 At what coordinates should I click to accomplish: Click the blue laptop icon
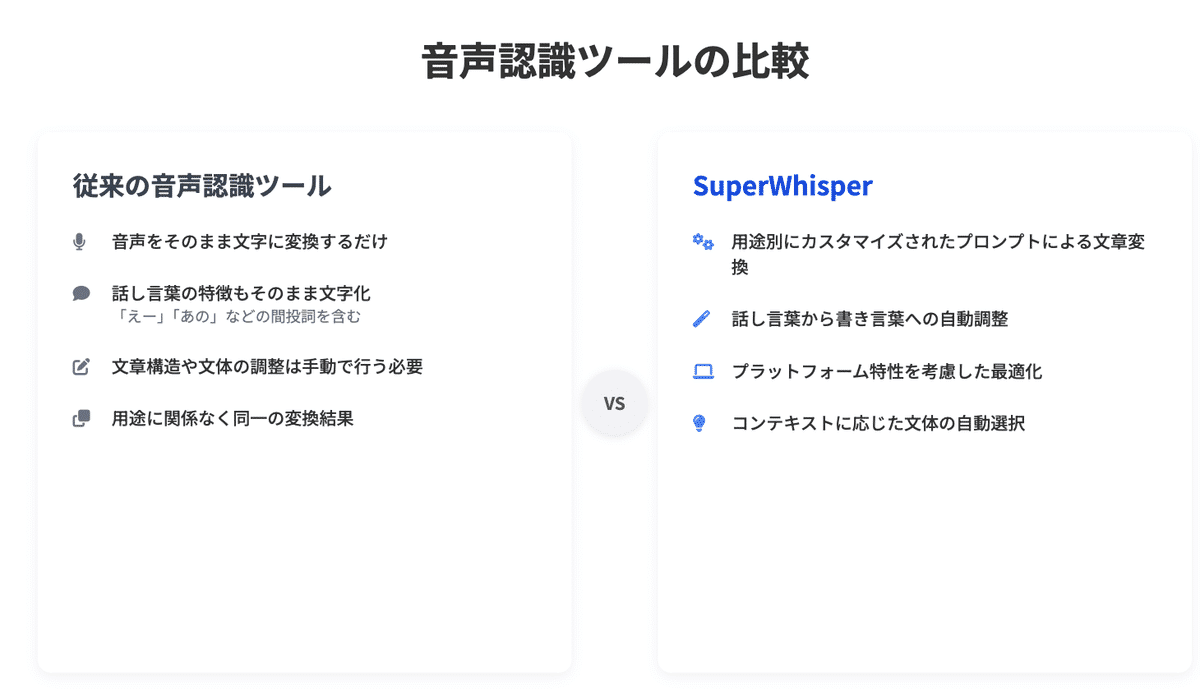coord(702,371)
